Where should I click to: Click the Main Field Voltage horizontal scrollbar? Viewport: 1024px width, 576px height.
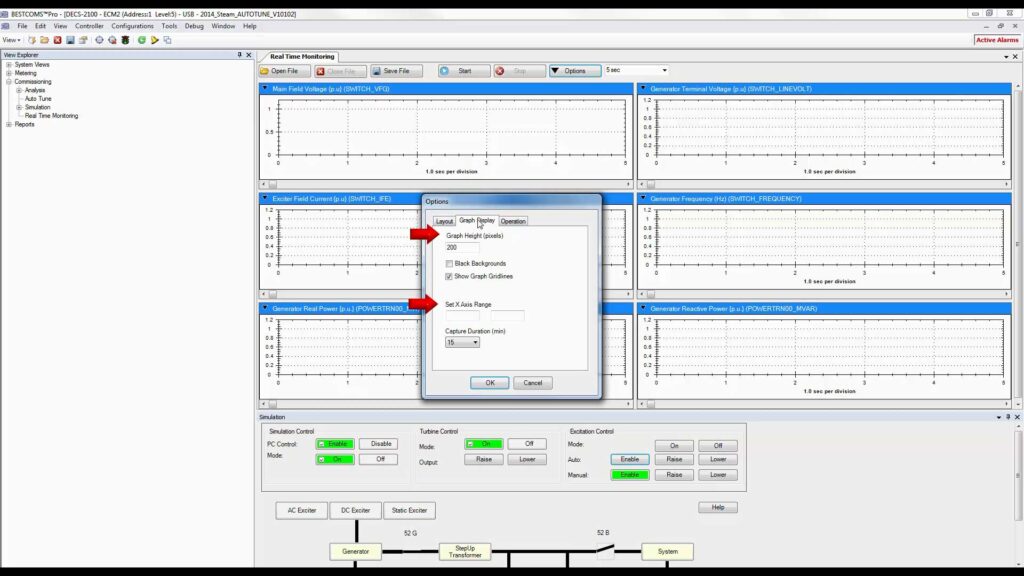click(445, 184)
